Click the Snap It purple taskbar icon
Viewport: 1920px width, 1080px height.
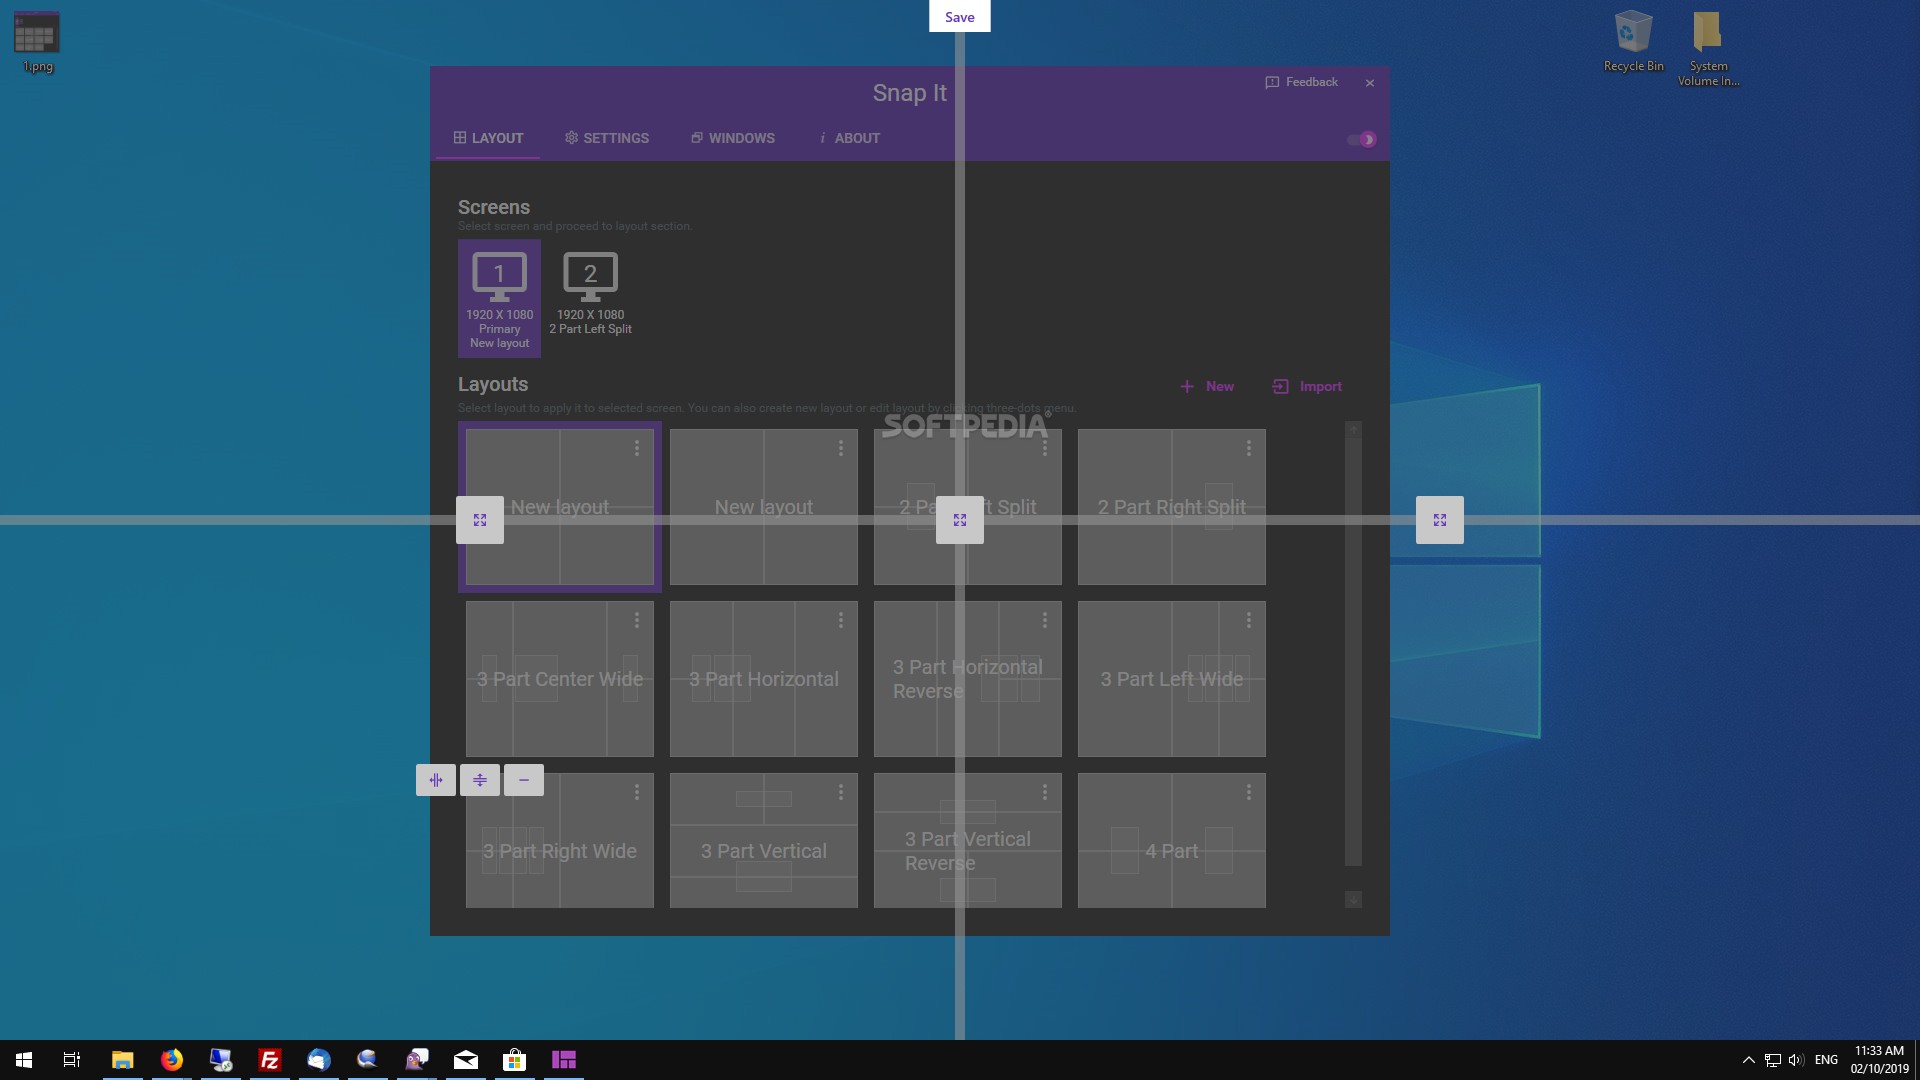pos(564,1060)
